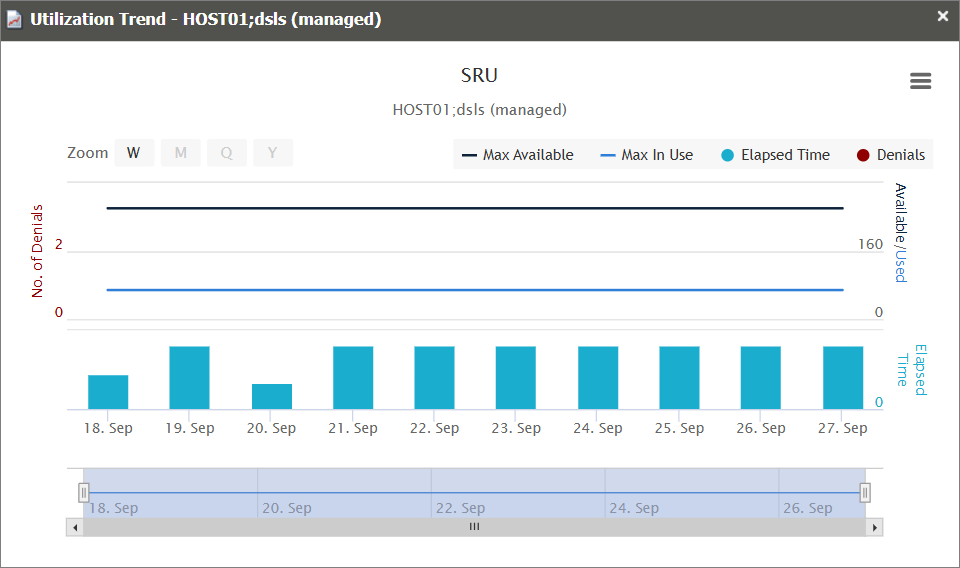Click the dark Max Available line
This screenshot has height=568, width=960.
475,208
